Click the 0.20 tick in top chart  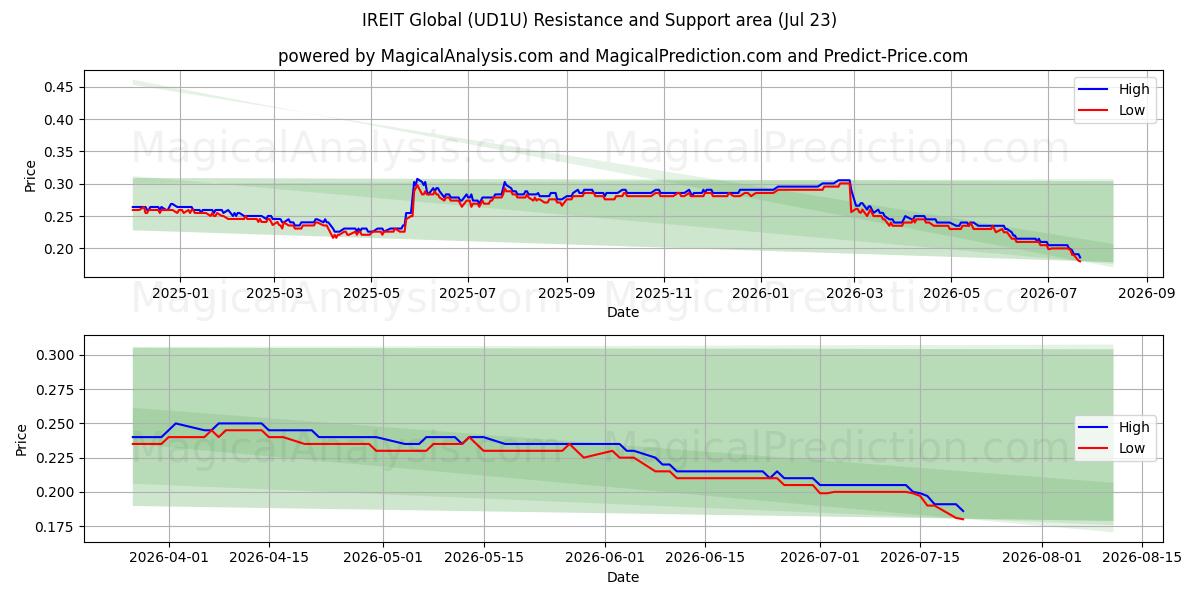click(x=59, y=249)
